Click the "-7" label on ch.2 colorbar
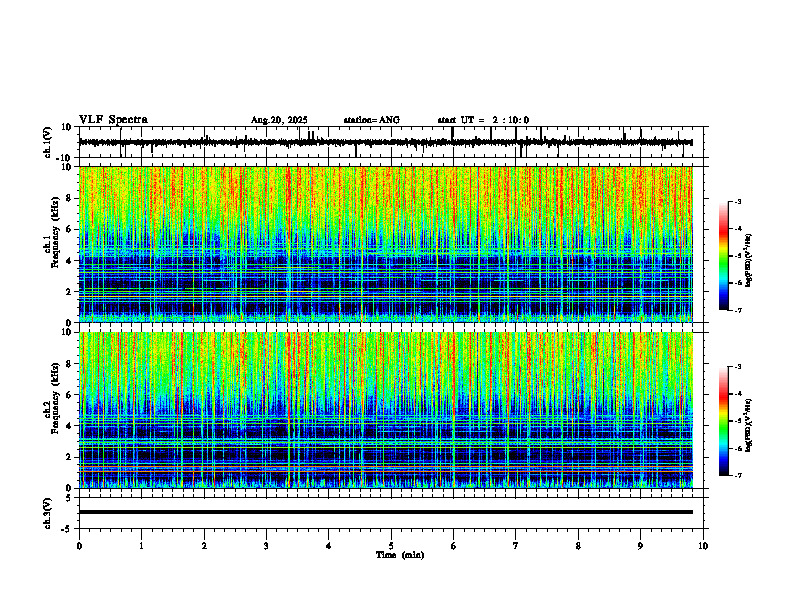The image size is (792, 612). [738, 476]
